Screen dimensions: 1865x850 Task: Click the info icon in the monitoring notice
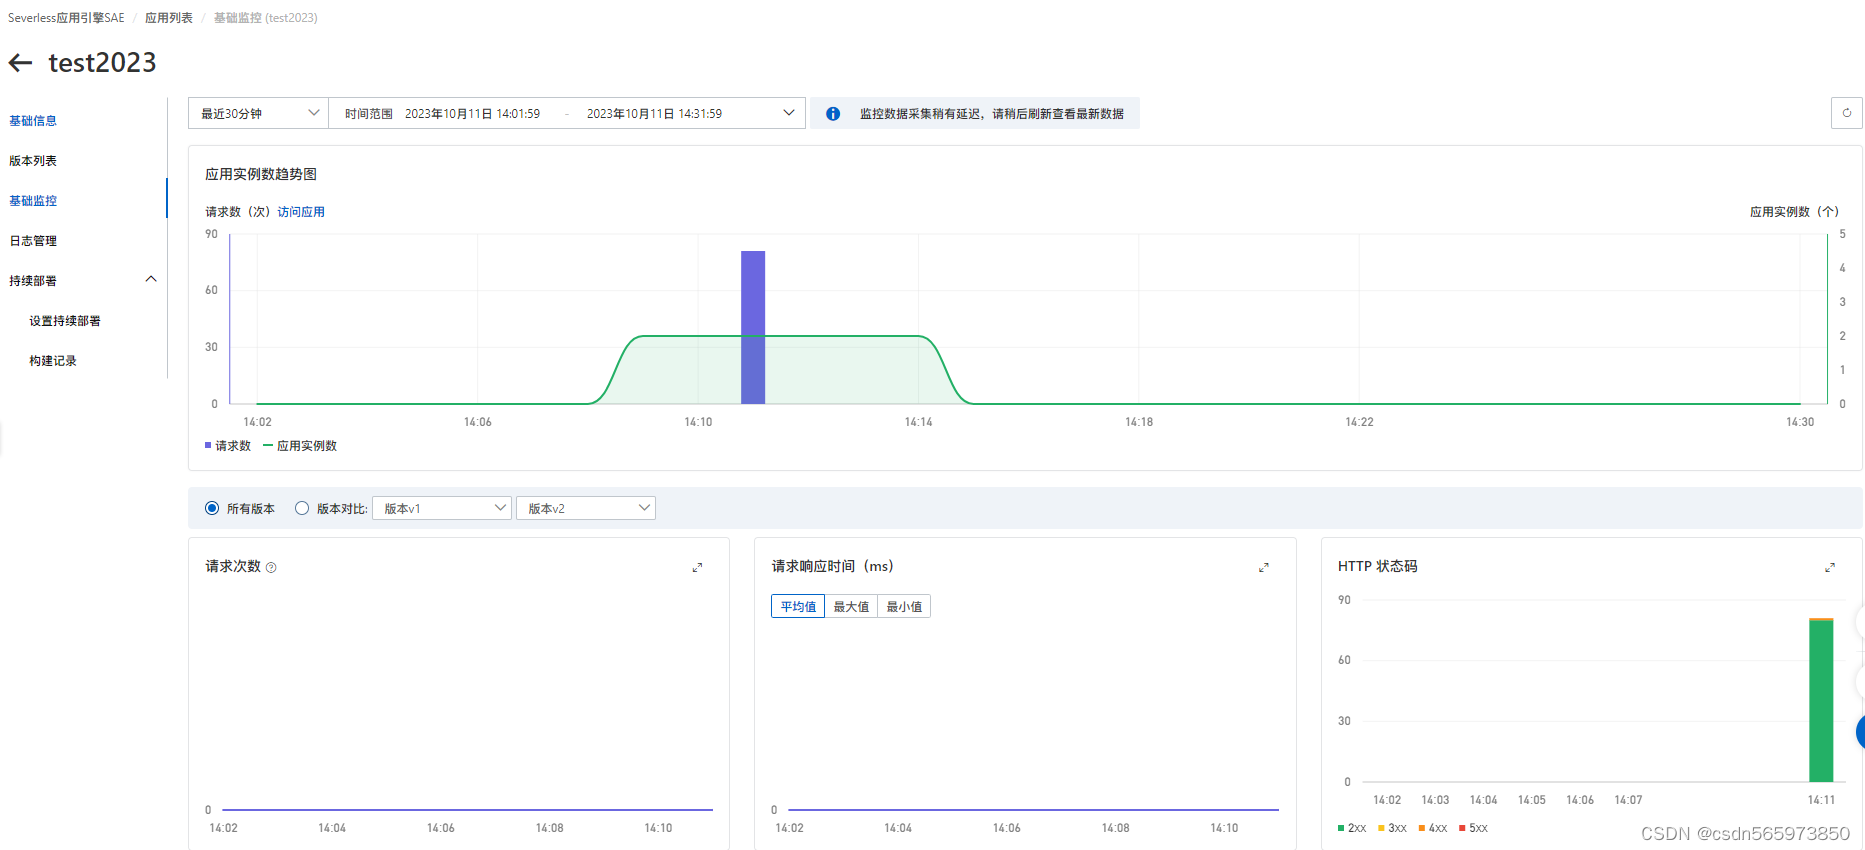click(832, 114)
